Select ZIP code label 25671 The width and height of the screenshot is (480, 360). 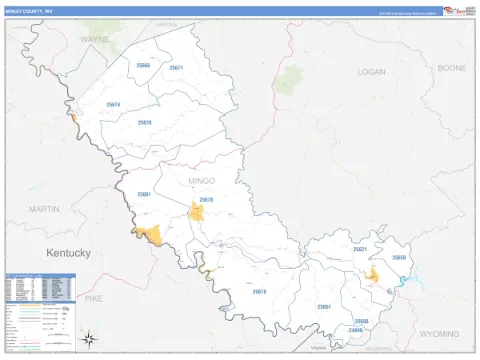tap(176, 68)
